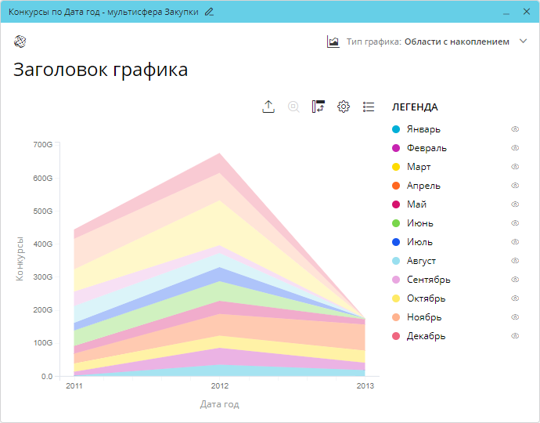Click the Апрель orange color dot

point(396,186)
